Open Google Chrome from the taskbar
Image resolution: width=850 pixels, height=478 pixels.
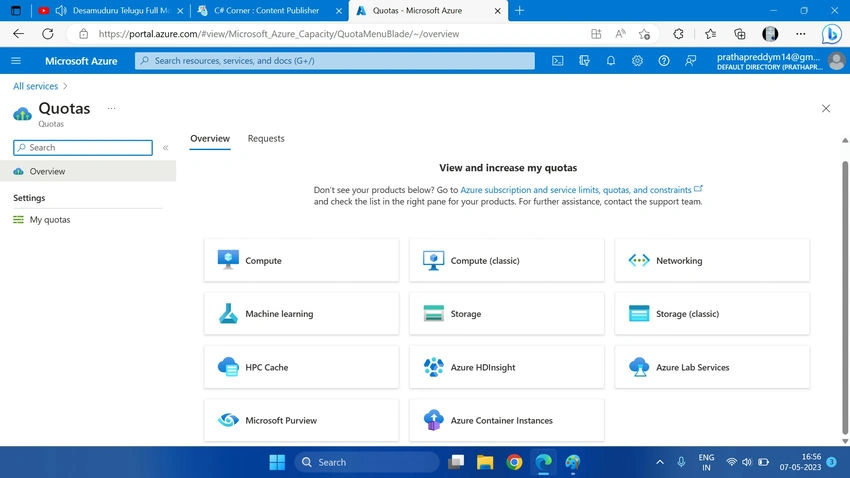(514, 462)
